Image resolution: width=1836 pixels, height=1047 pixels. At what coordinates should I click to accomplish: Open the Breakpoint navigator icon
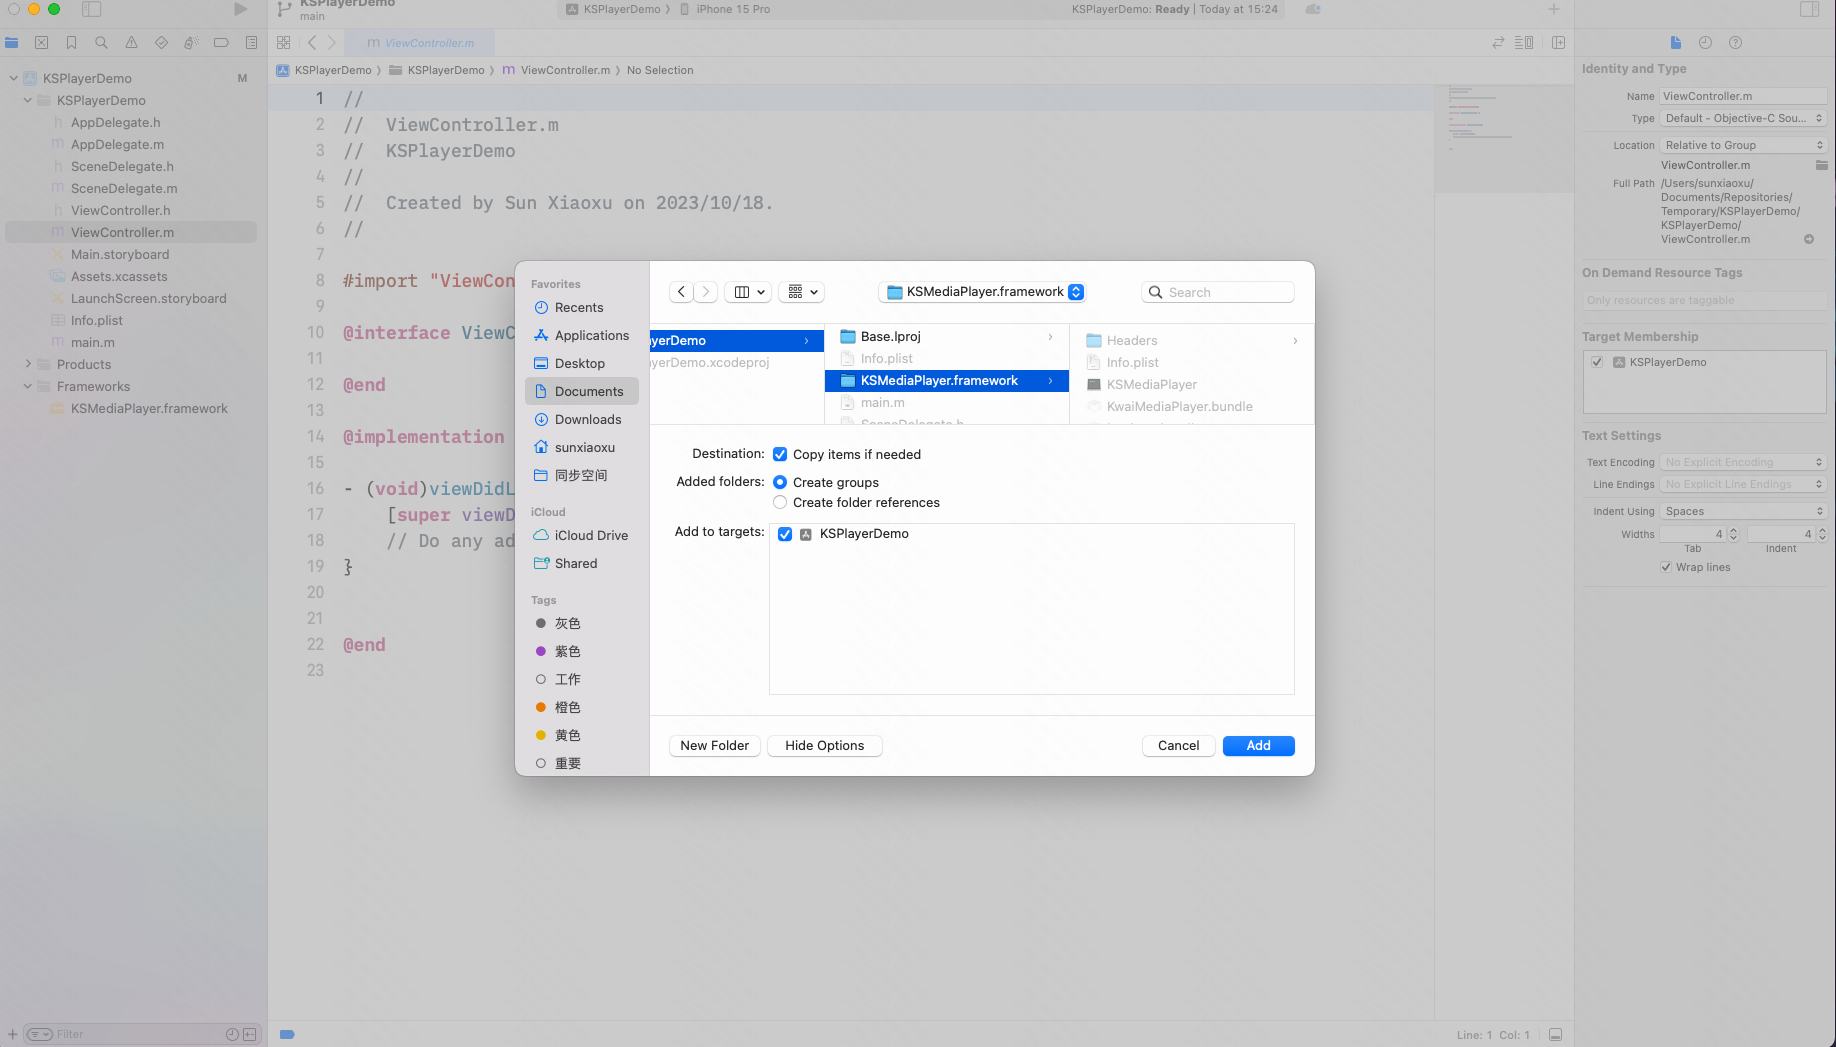click(221, 43)
